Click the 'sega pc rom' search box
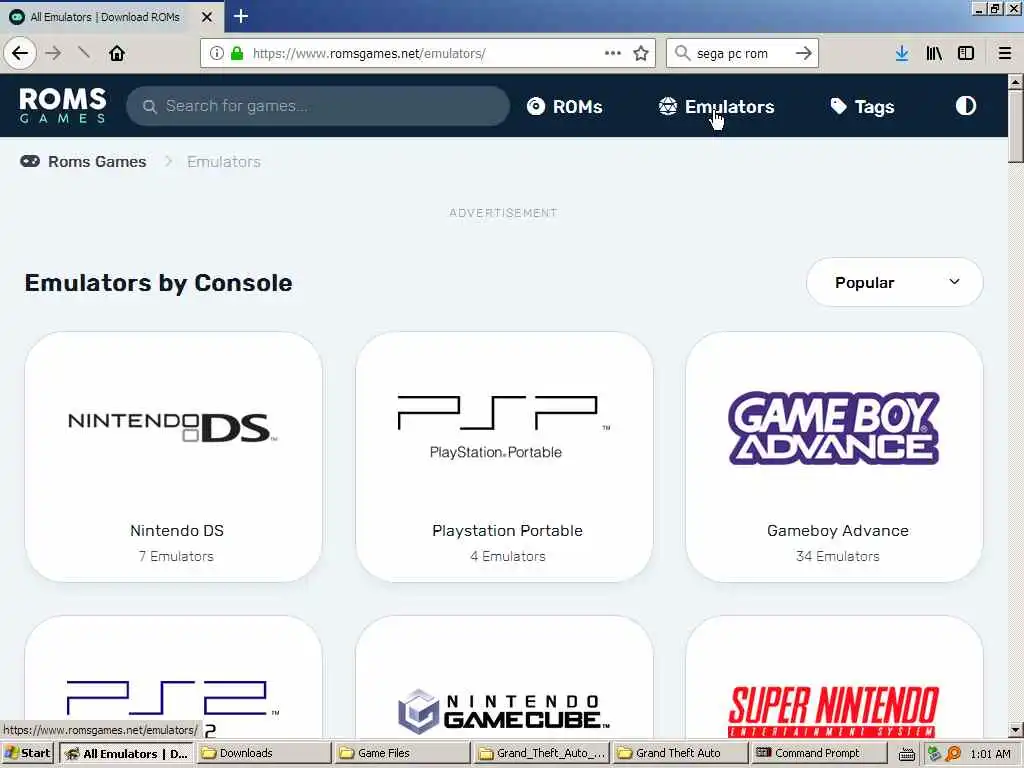The image size is (1024, 768). (x=741, y=53)
